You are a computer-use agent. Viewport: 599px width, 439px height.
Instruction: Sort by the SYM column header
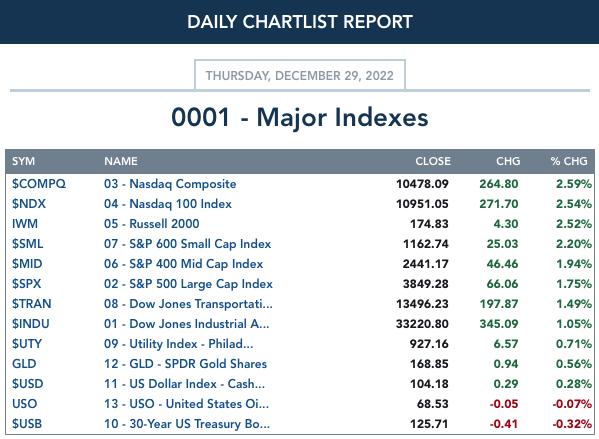(23, 161)
